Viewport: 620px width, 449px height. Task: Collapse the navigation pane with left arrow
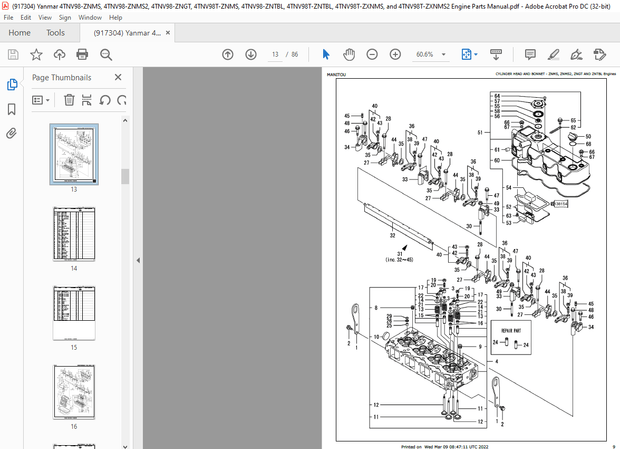(138, 260)
